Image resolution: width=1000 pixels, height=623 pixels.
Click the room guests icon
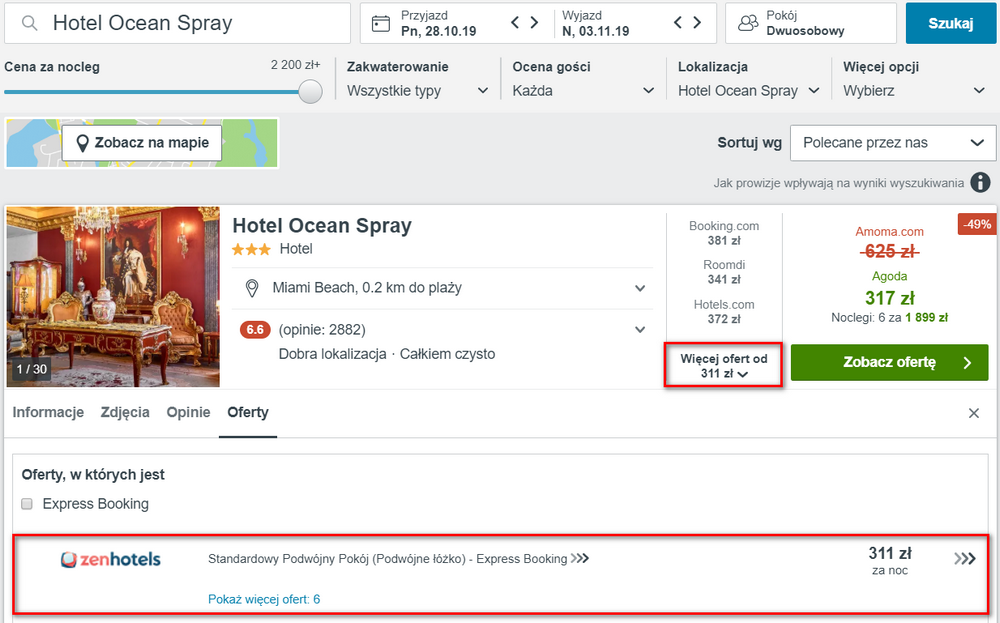(747, 24)
